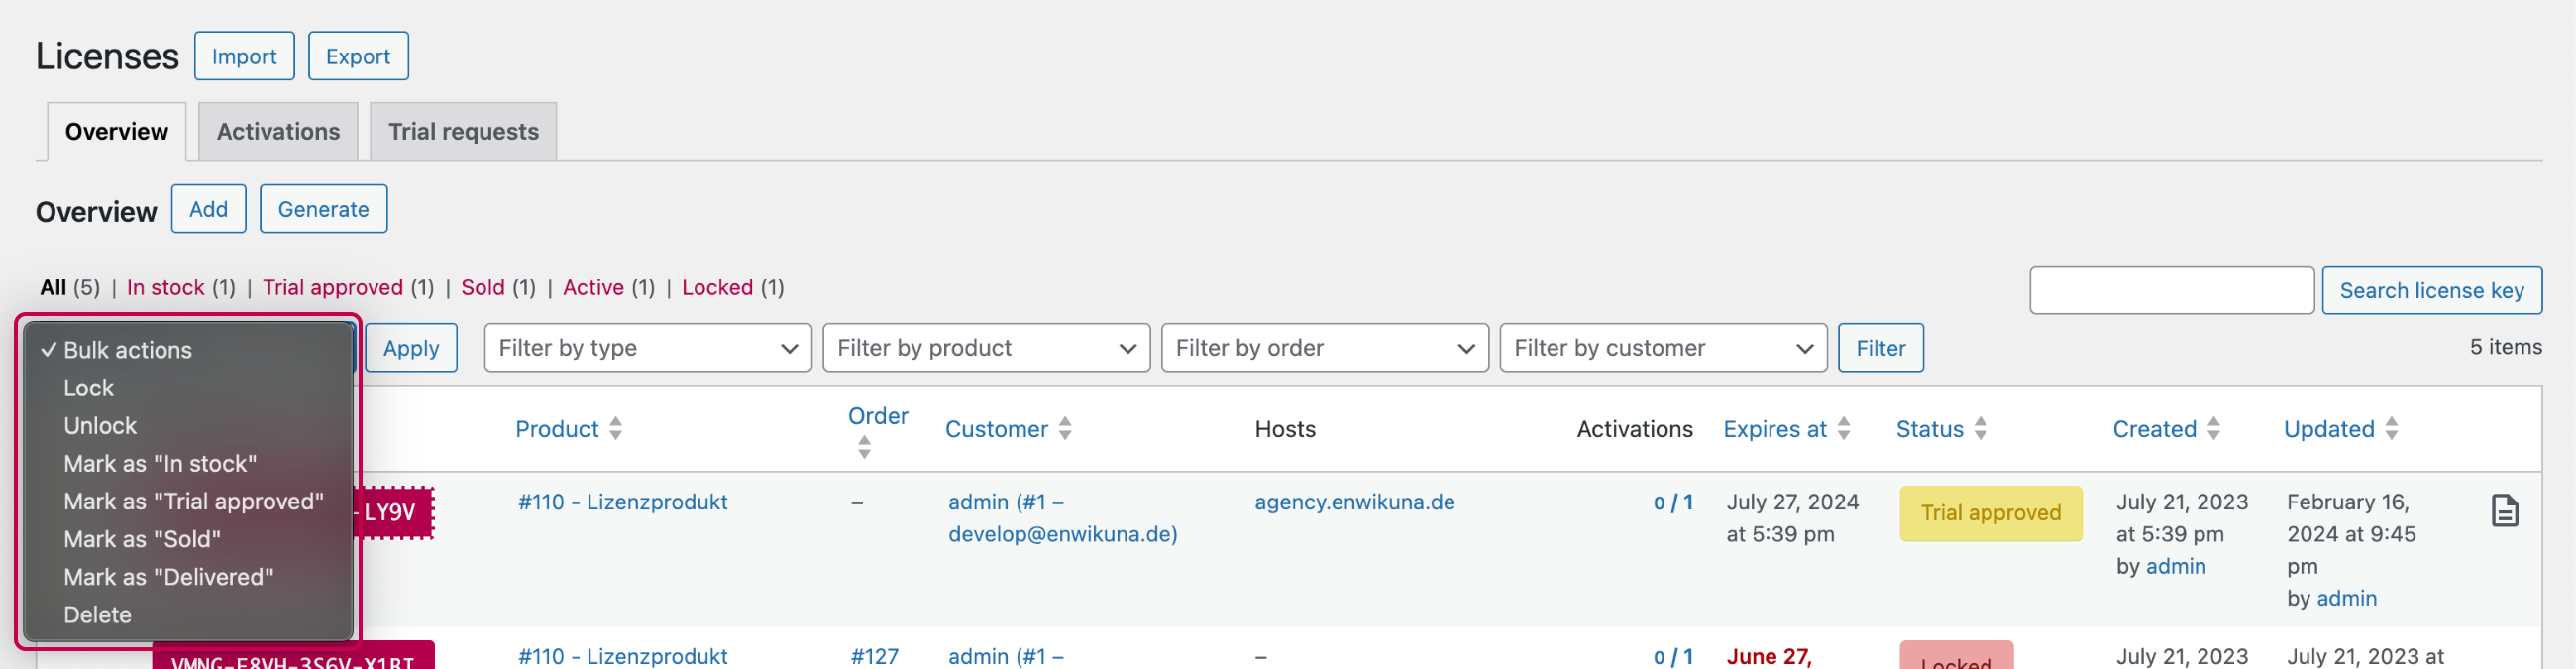Open the Trial requests tab
The image size is (2576, 669).
point(463,131)
